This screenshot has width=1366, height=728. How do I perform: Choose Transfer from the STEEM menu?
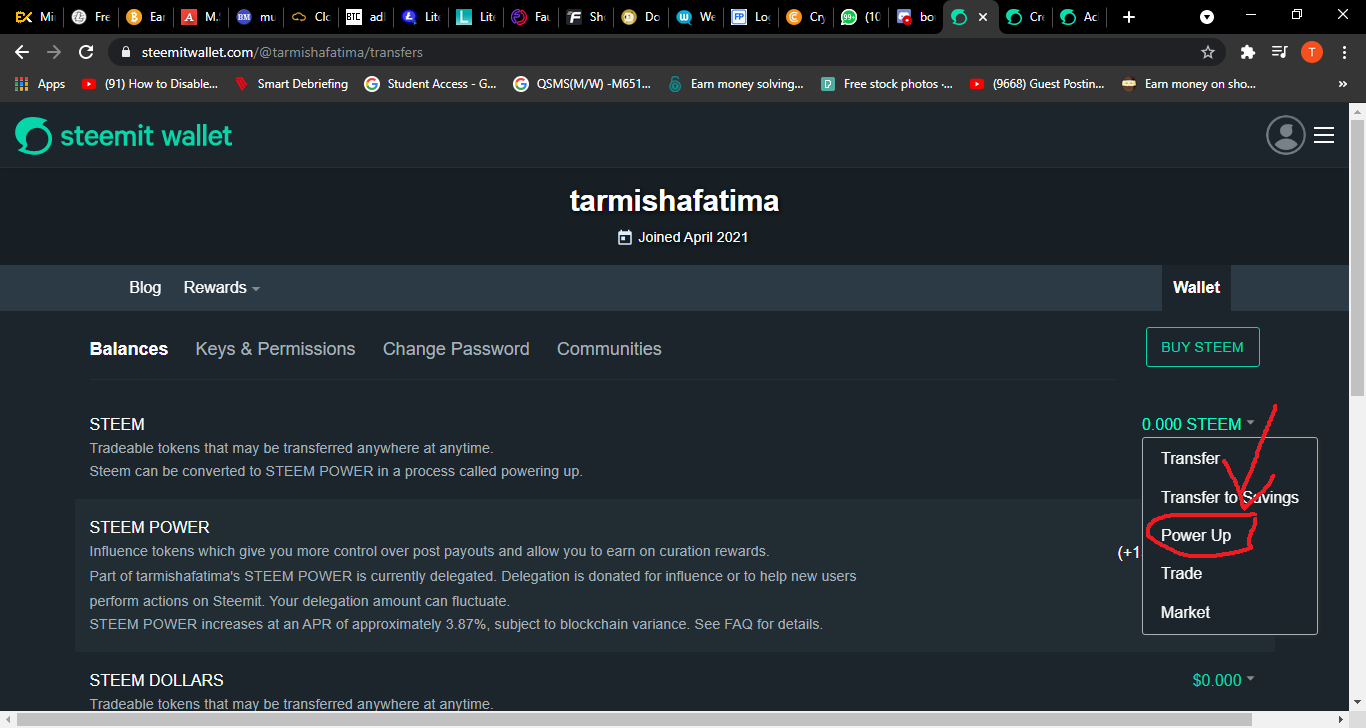coord(1190,459)
